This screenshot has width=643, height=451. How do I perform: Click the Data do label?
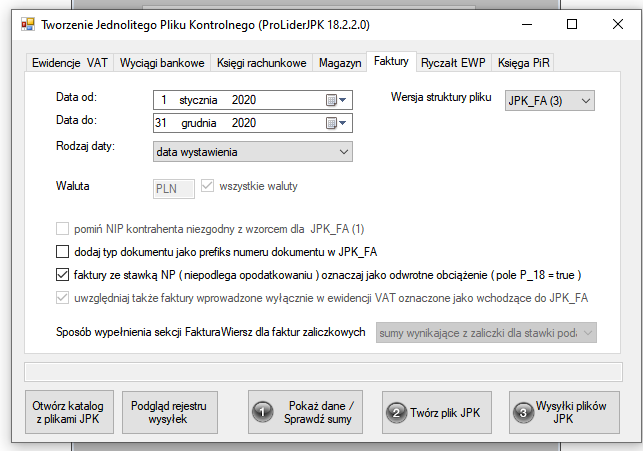point(76,120)
